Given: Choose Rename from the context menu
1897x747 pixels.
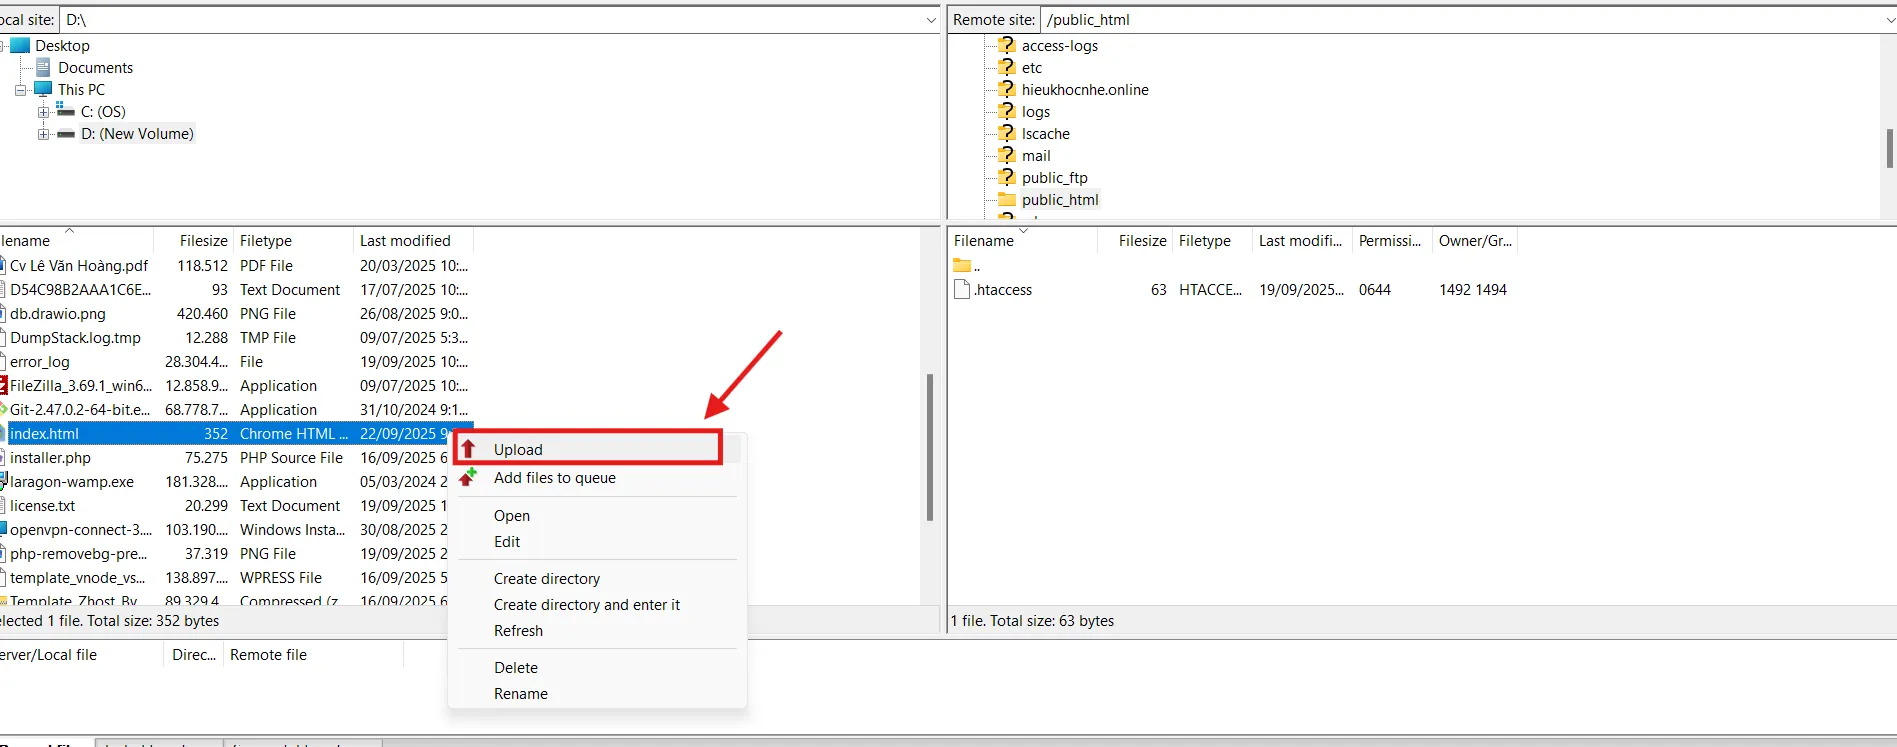Looking at the screenshot, I should 521,693.
